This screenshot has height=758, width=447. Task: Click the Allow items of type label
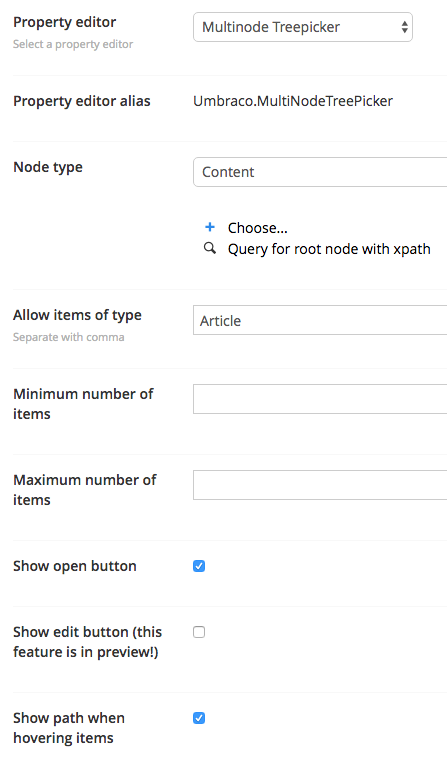point(77,315)
